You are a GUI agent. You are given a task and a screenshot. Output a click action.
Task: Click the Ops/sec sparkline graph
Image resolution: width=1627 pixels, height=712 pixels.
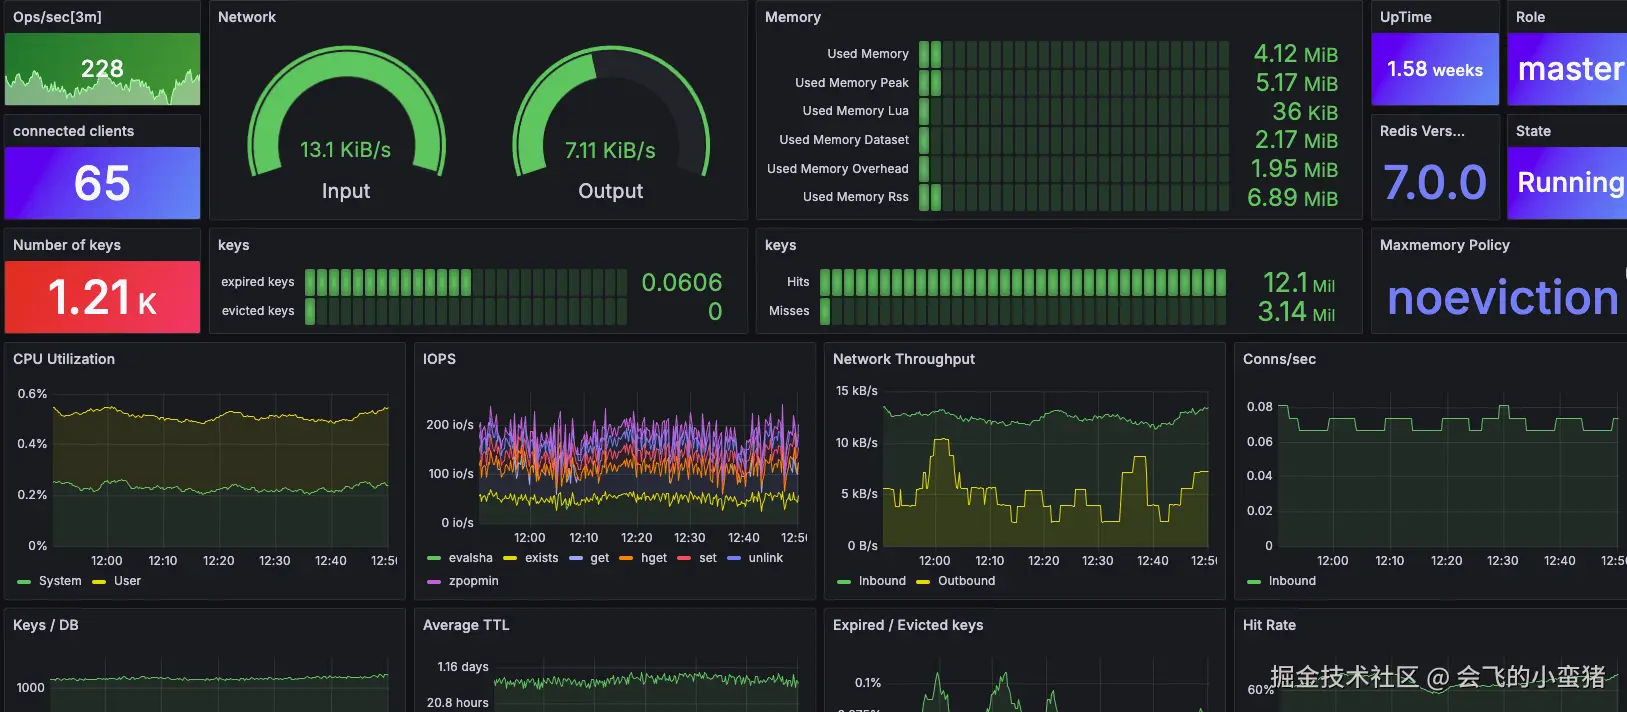102,88
